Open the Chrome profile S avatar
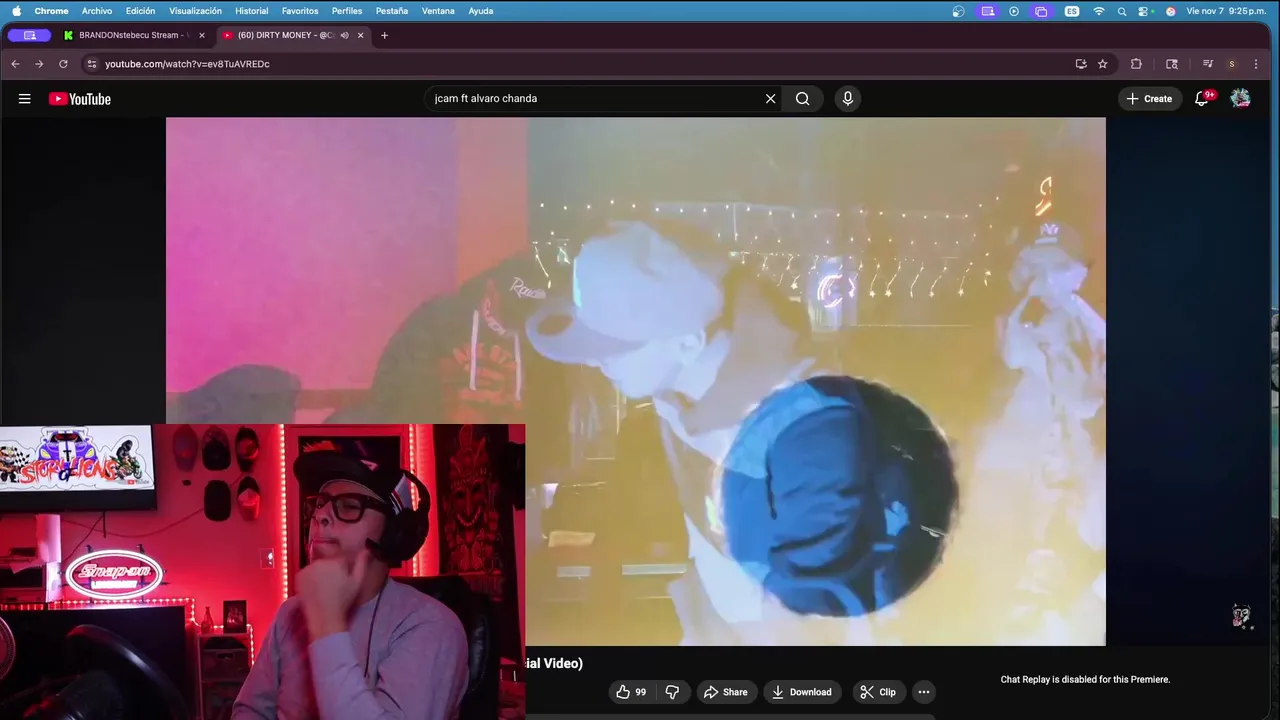 [x=1232, y=64]
